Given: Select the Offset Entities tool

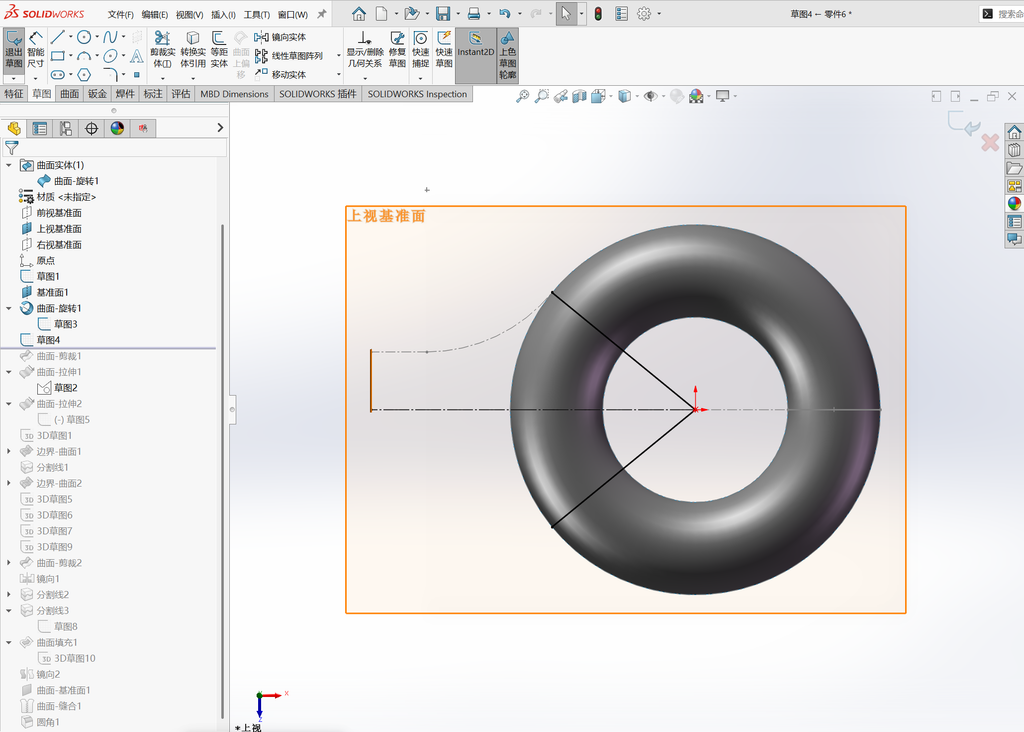Looking at the screenshot, I should [219, 50].
